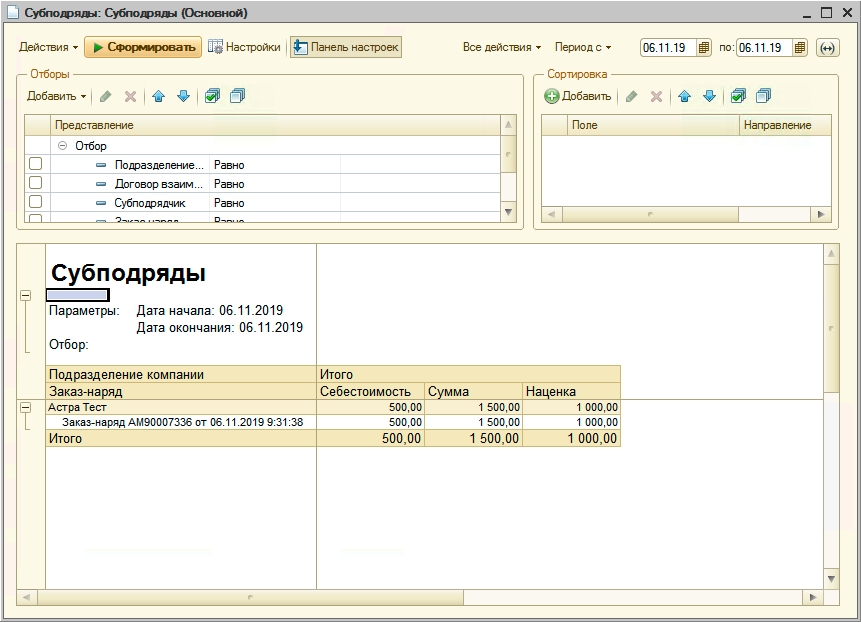Collapse the Астра Тест group
The width and height of the screenshot is (861, 622).
(x=25, y=407)
